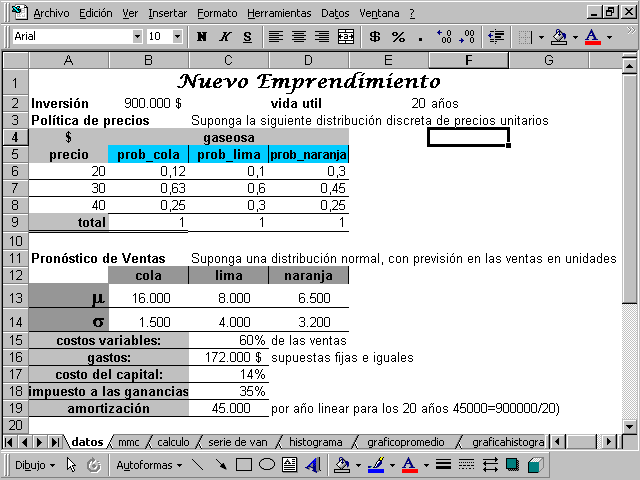Open the Insertar menu

(x=167, y=13)
